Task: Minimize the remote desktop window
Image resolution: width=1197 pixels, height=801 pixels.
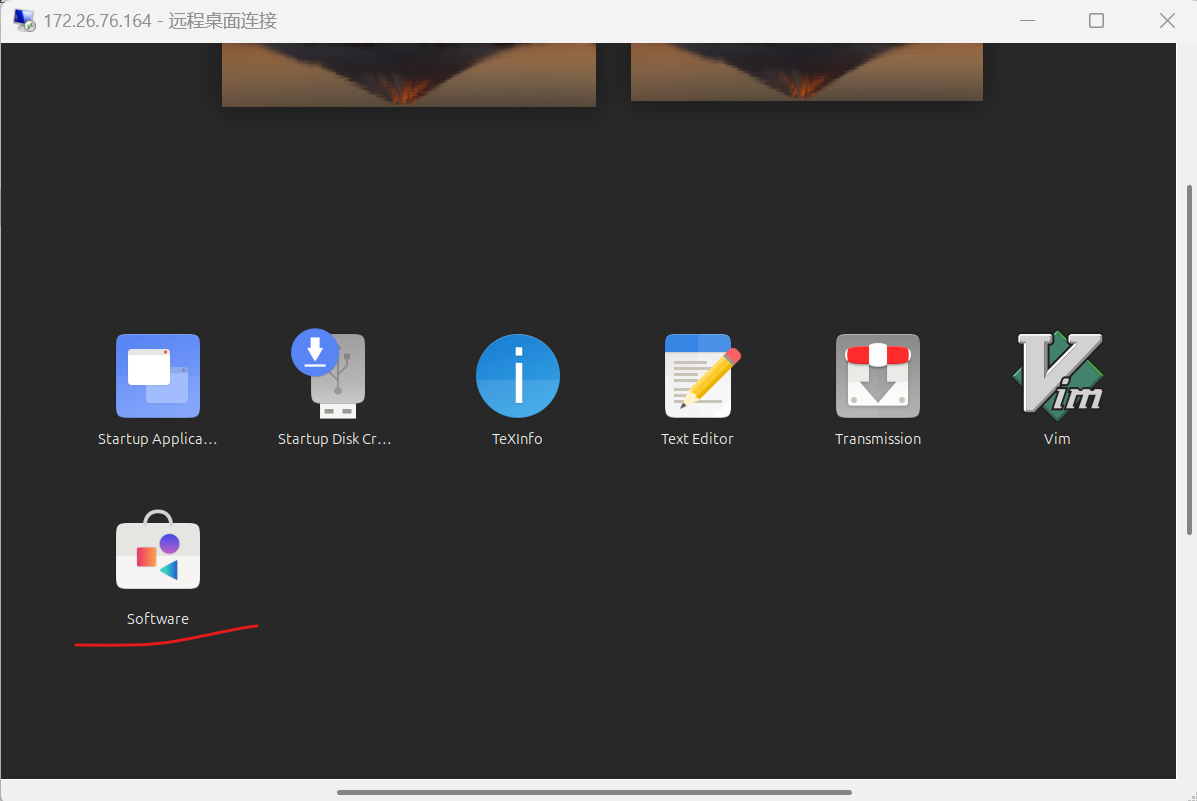Action: (x=1028, y=21)
